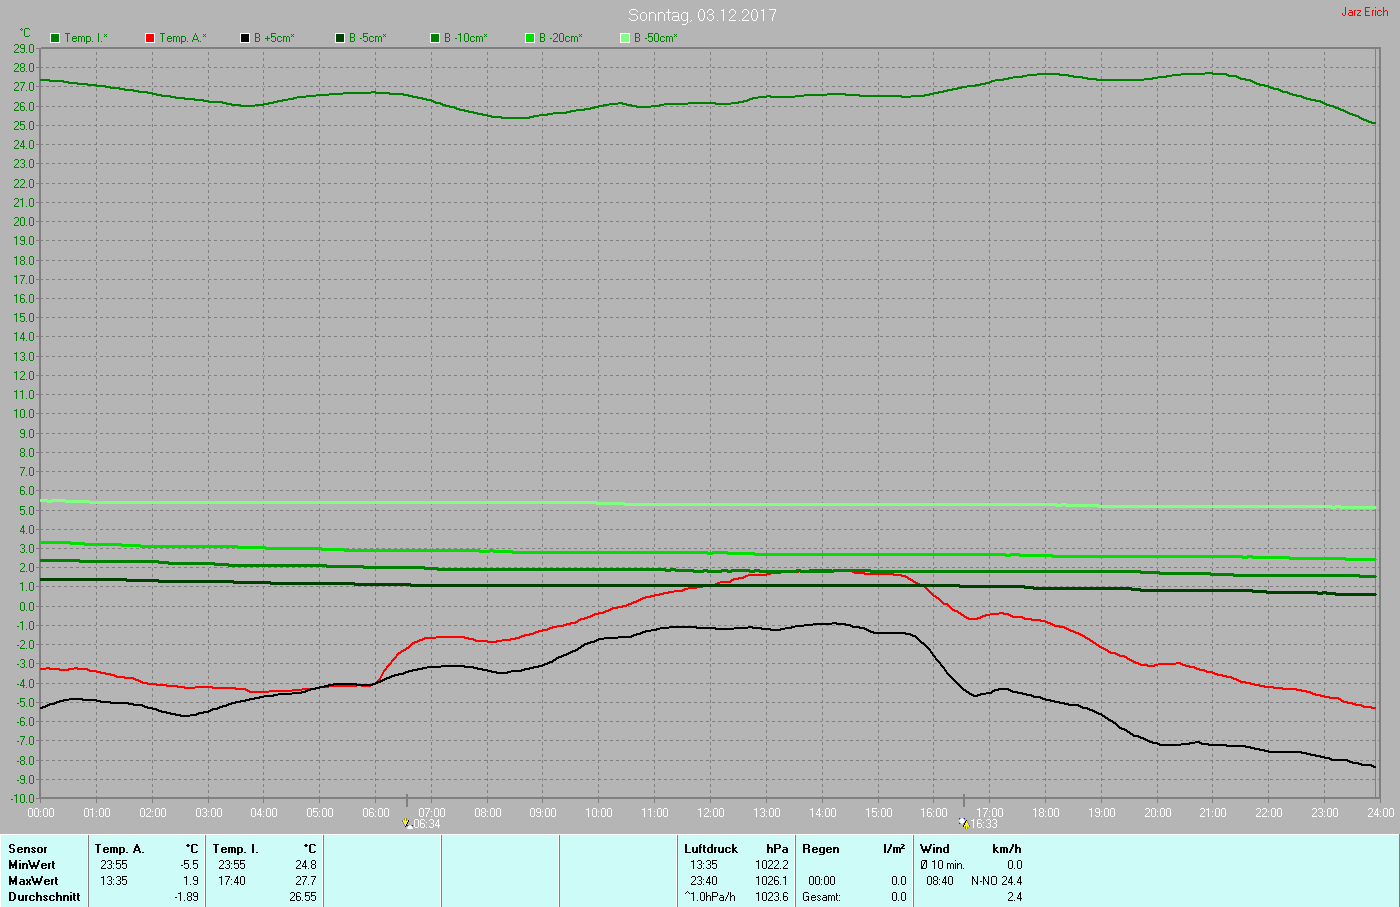Screen dimensions: 1400x907
Task: Click the black B +5cm legend square
Action: tap(245, 38)
